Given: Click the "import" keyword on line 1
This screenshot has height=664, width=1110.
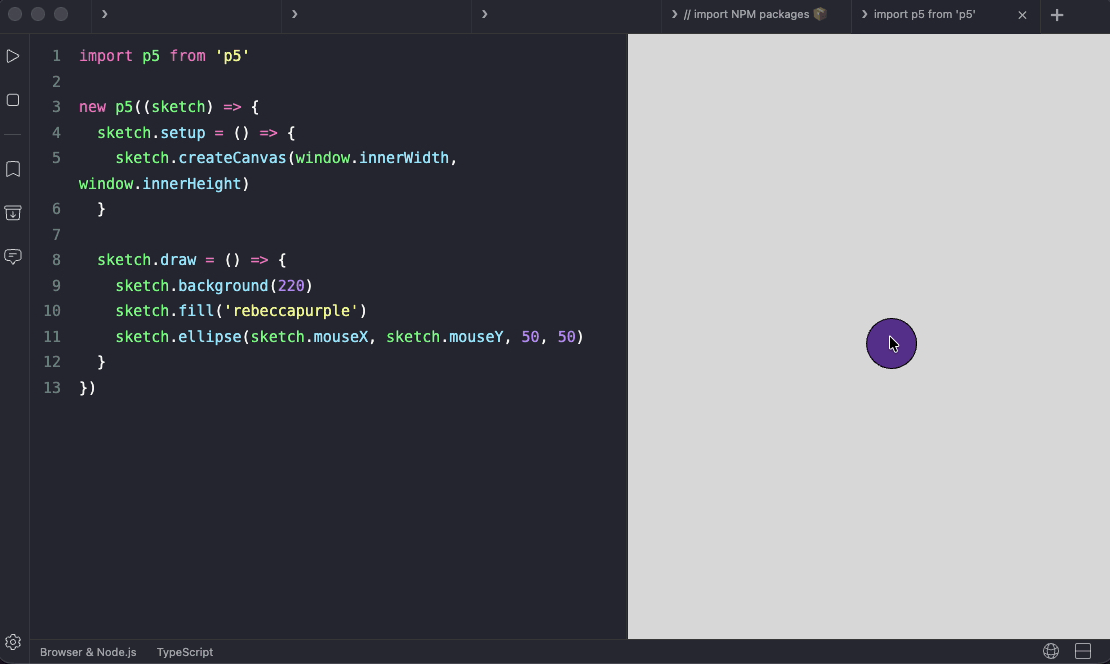Looking at the screenshot, I should [x=105, y=56].
